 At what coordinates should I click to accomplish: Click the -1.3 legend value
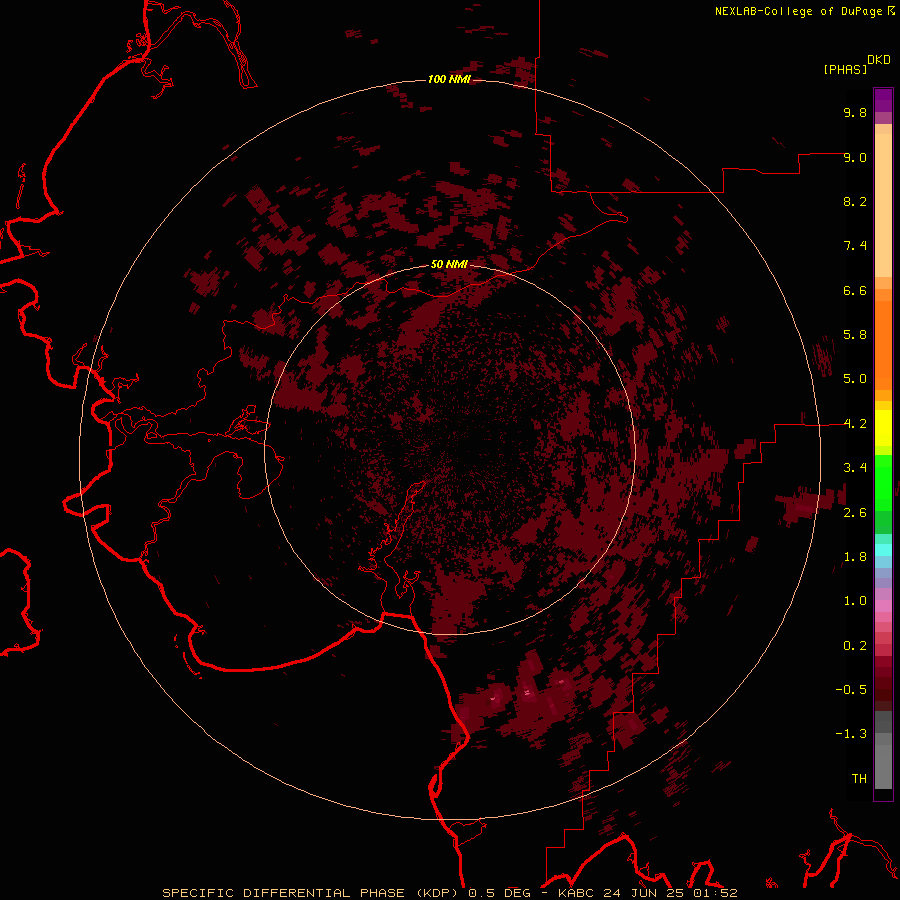[x=851, y=734]
